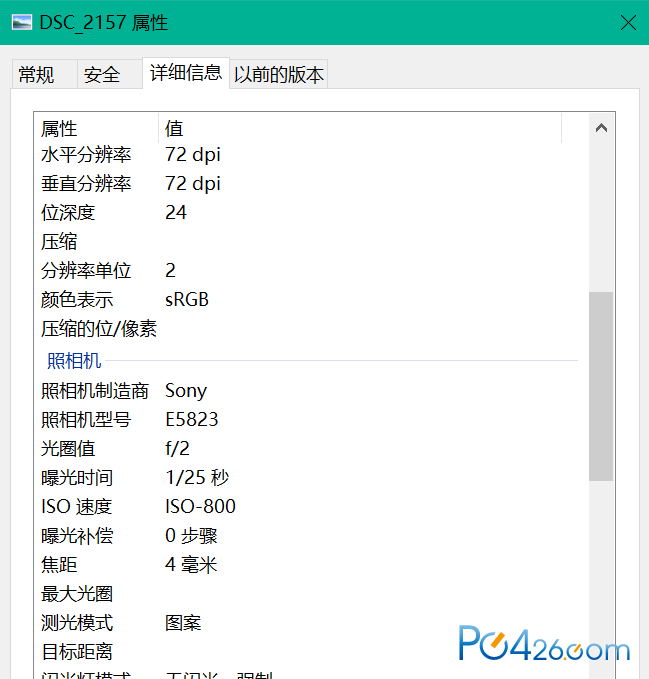This screenshot has height=679, width=649.
Task: Click the f/2 aperture value
Action: [x=177, y=449]
